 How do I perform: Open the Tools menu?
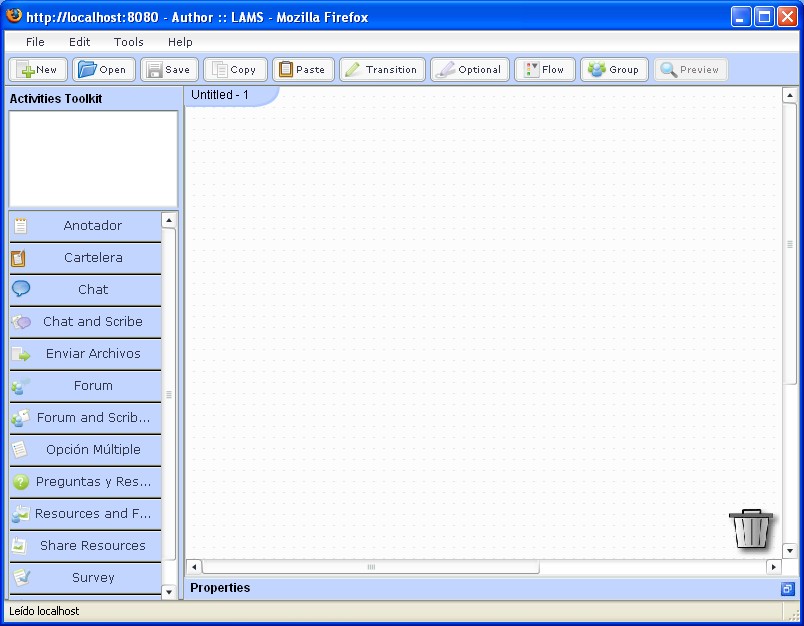pyautogui.click(x=128, y=42)
